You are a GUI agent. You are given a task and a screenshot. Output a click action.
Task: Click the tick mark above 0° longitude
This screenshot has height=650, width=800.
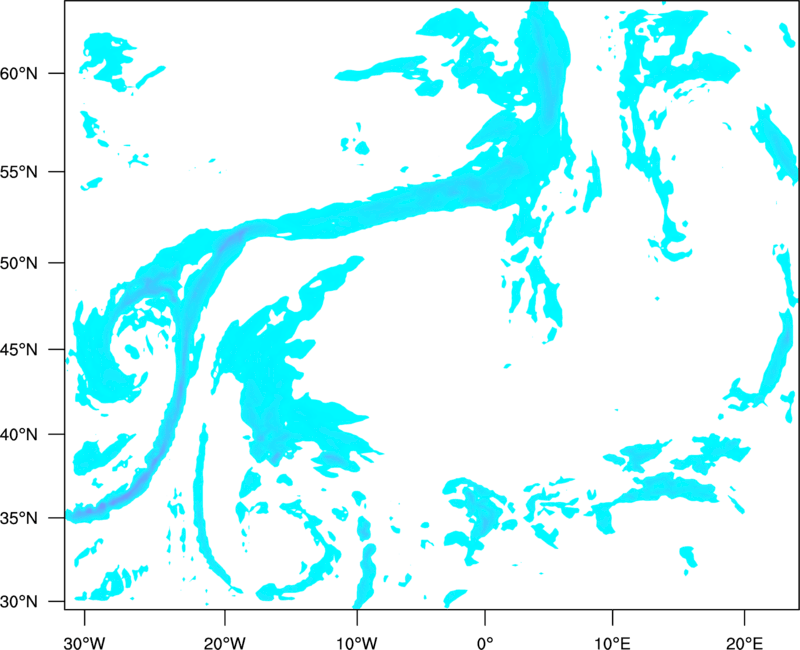pyautogui.click(x=485, y=617)
